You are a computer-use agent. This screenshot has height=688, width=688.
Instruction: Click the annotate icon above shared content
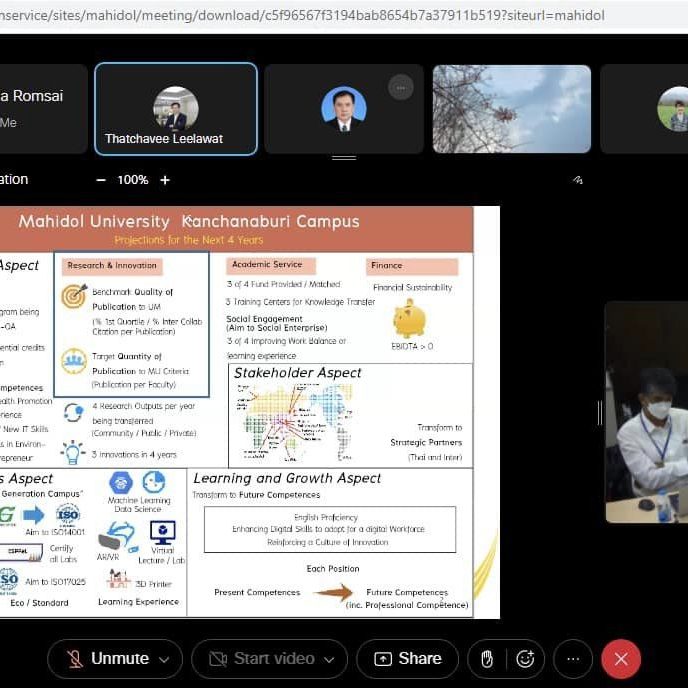point(578,180)
